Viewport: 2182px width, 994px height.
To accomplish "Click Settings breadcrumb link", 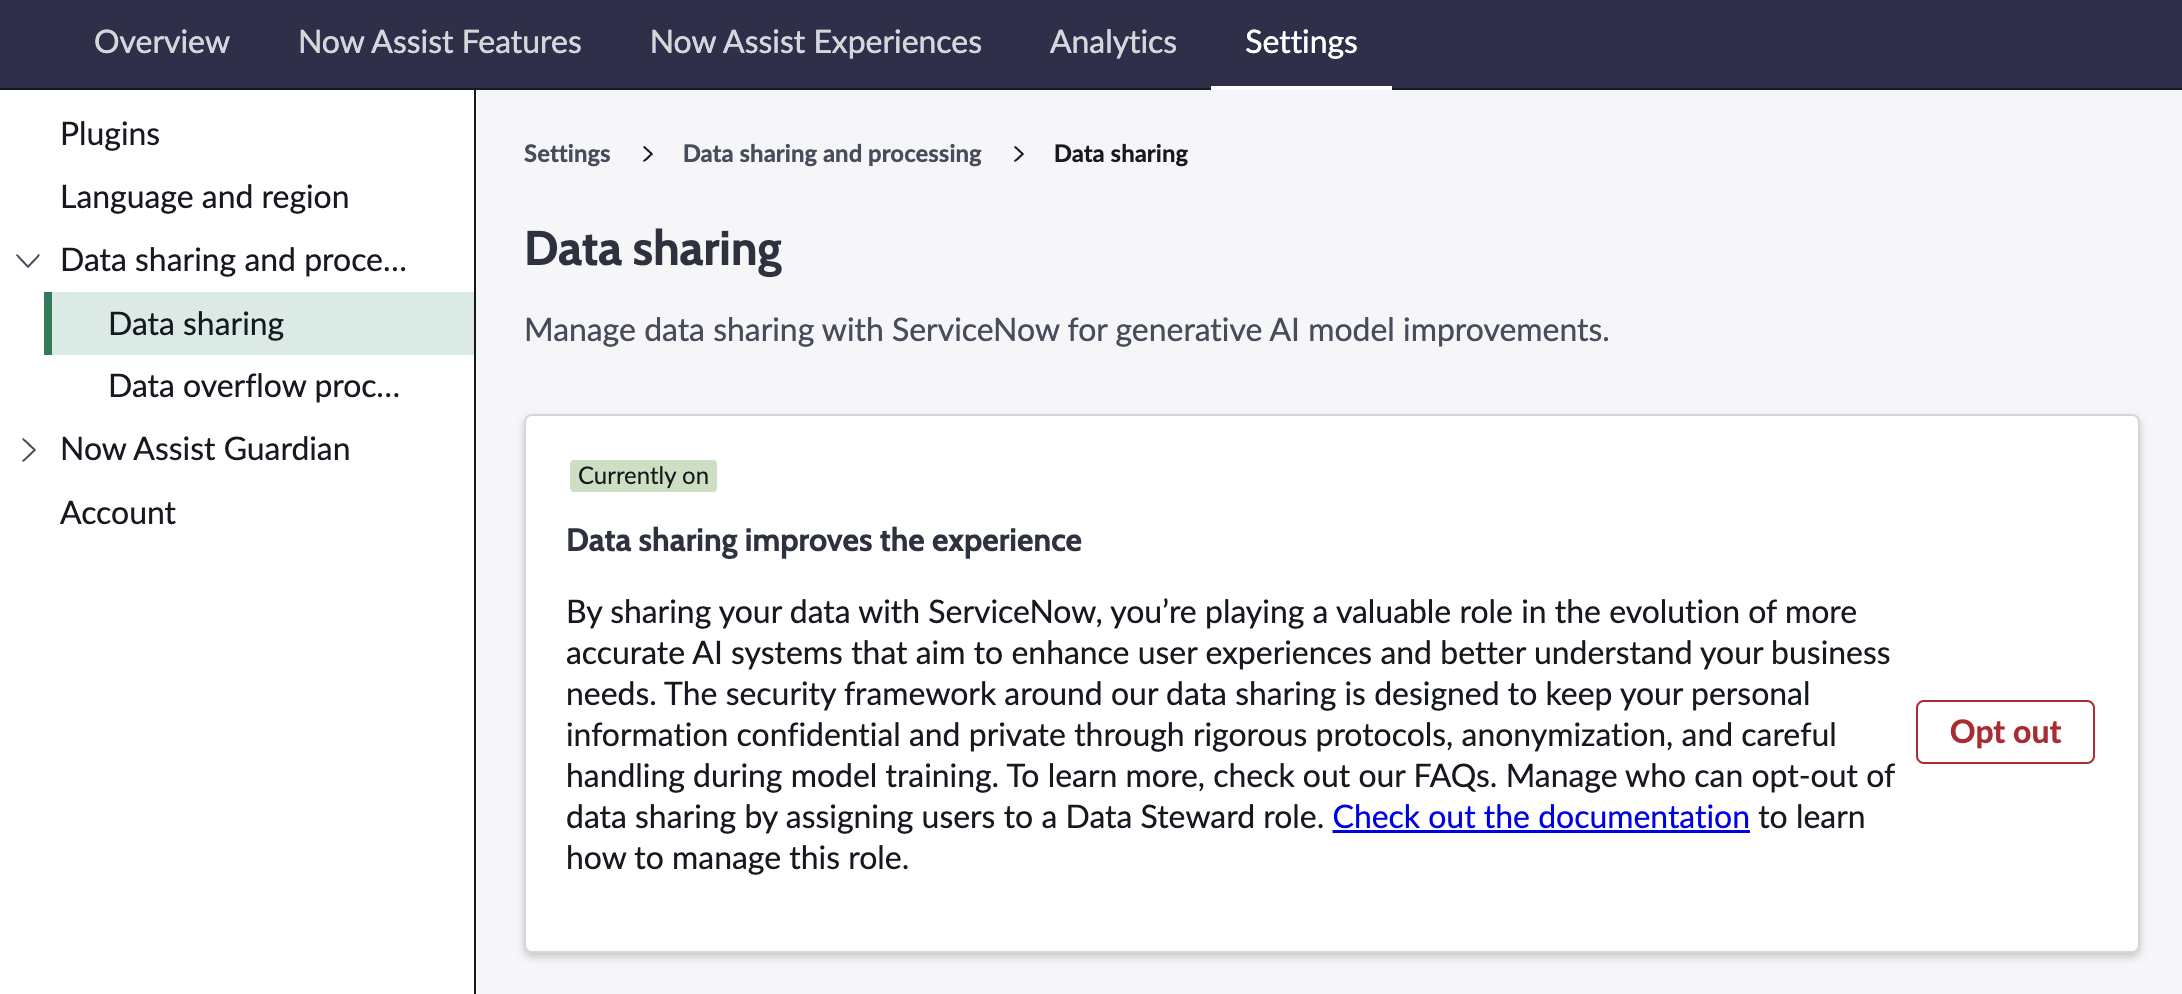I will pos(567,154).
